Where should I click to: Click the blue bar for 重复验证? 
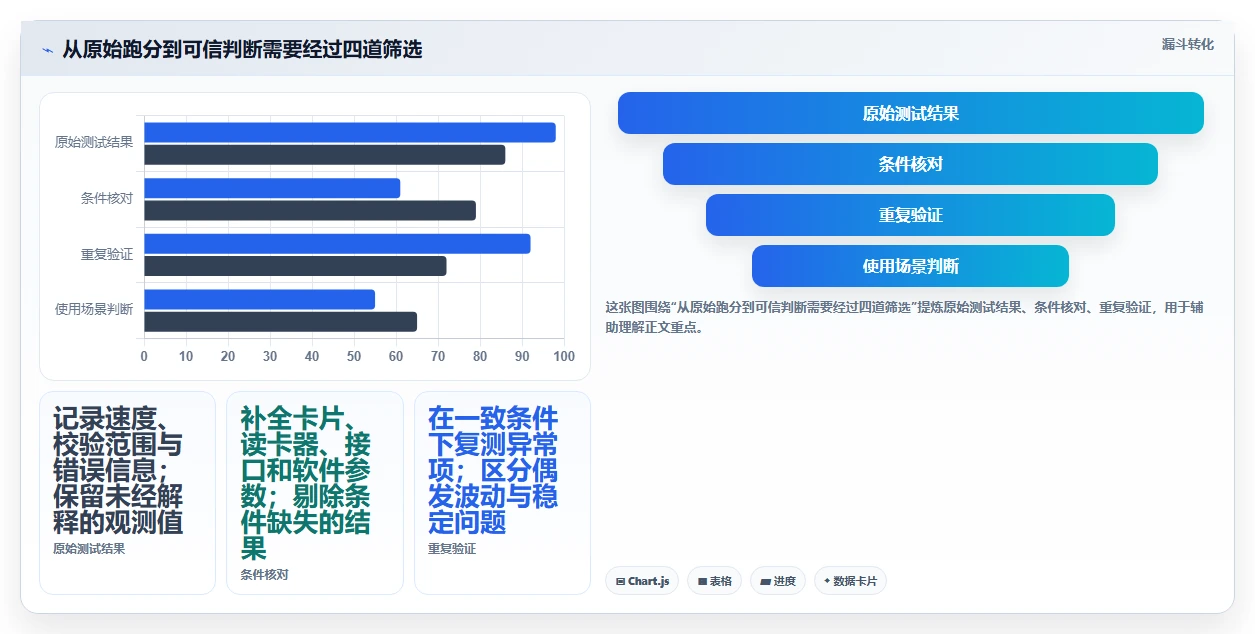[337, 244]
